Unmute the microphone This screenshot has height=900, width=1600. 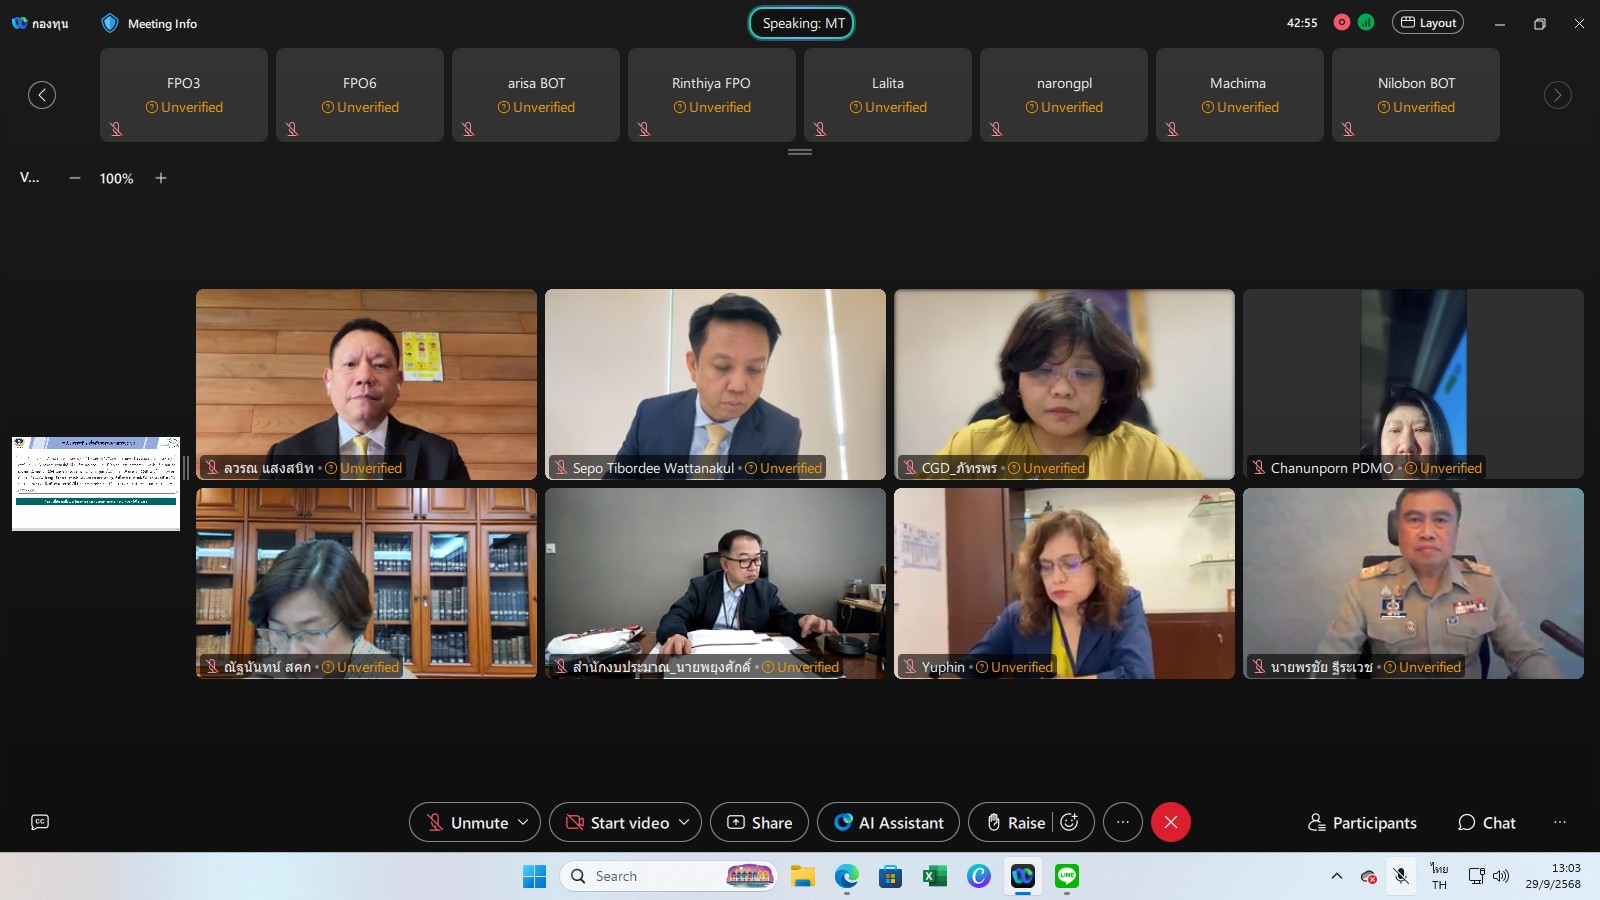[x=467, y=822]
